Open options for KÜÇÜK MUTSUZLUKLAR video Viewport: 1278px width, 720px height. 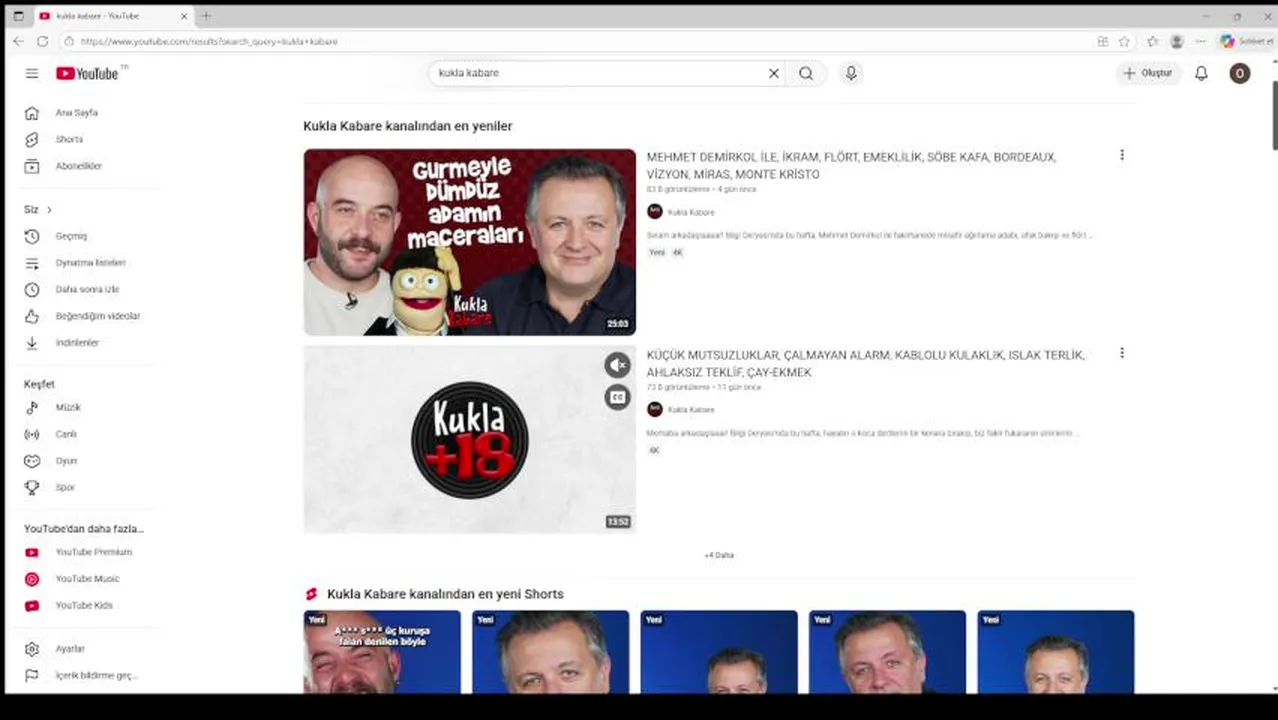click(1121, 353)
